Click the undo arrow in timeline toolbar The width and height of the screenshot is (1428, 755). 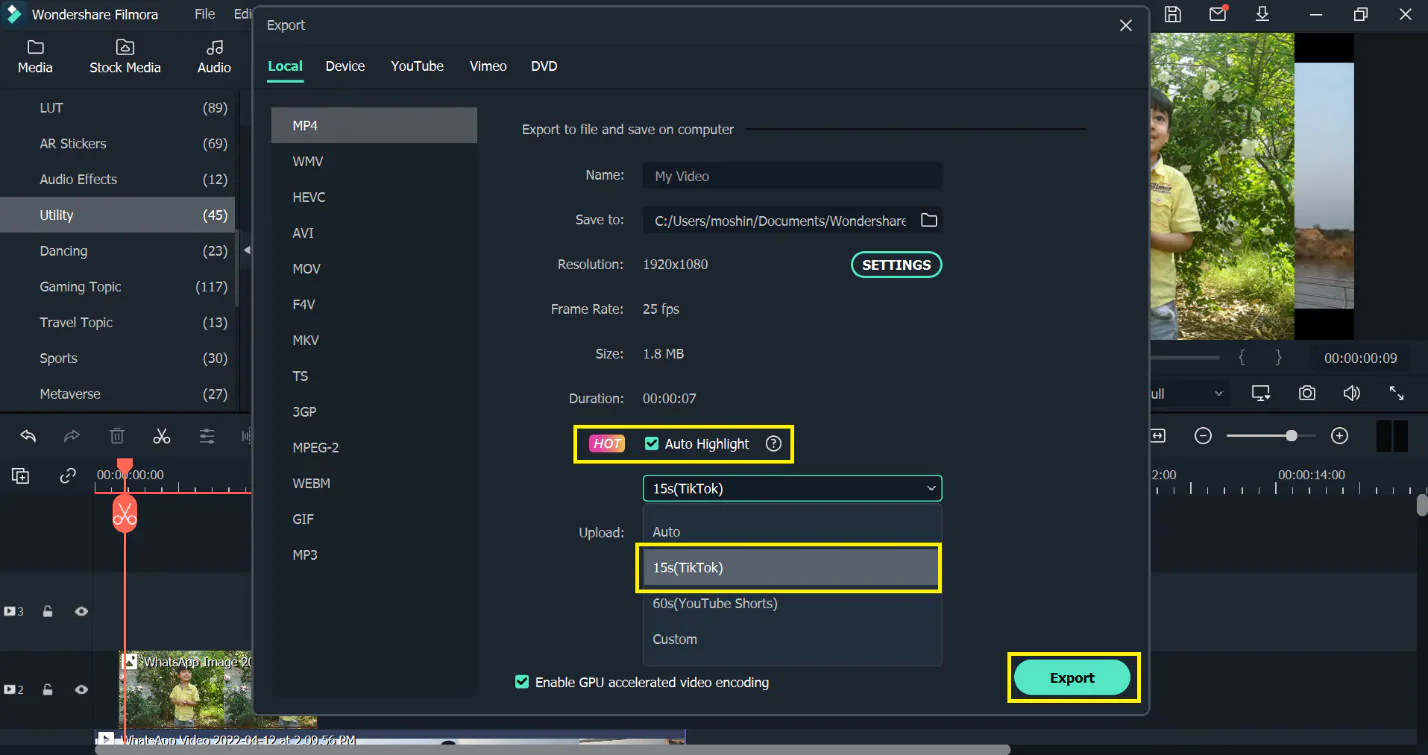tap(28, 436)
